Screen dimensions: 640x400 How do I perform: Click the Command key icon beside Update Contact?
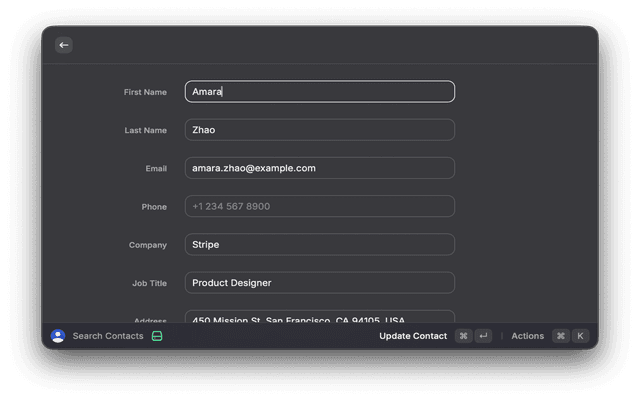pos(463,336)
